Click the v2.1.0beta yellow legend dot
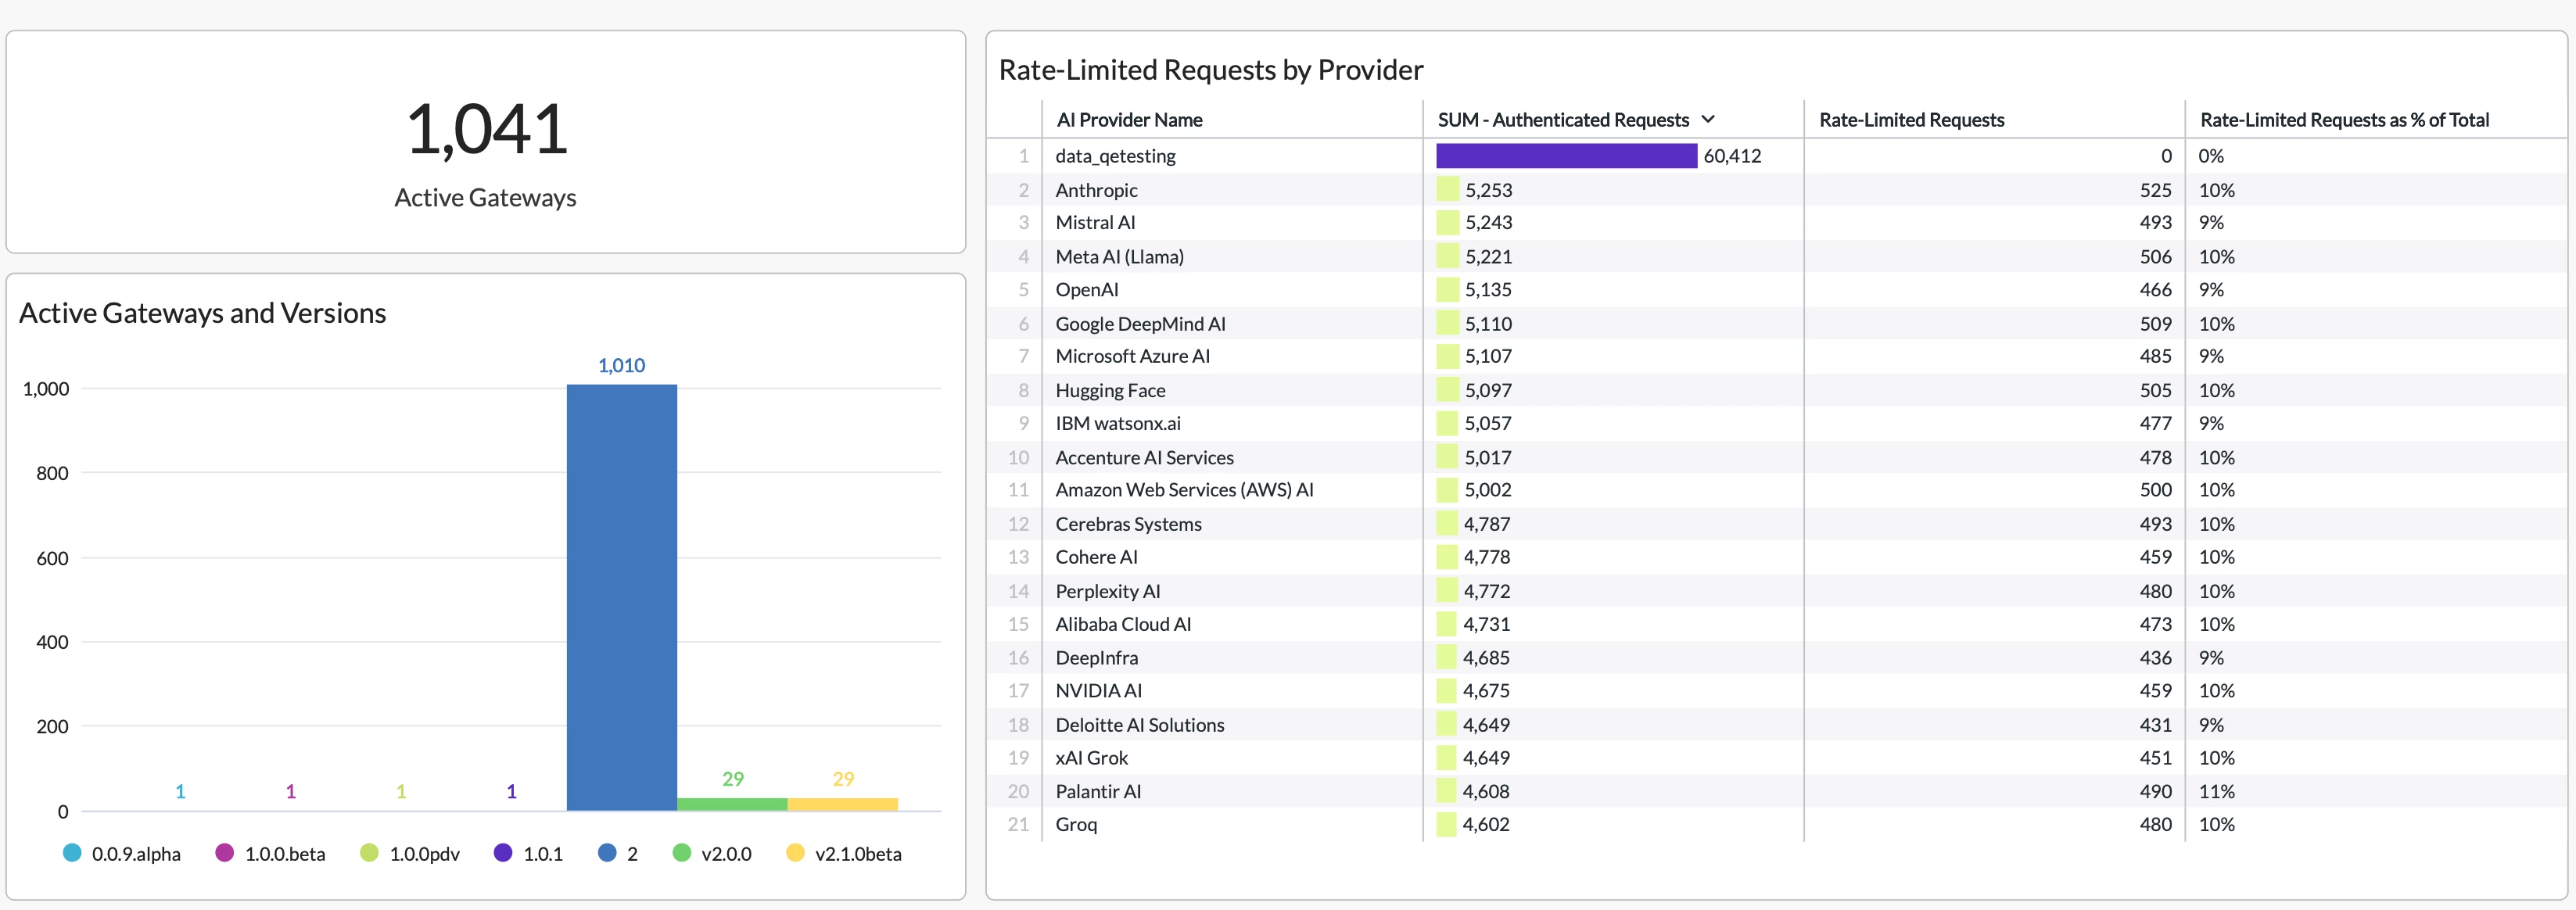 tap(796, 853)
